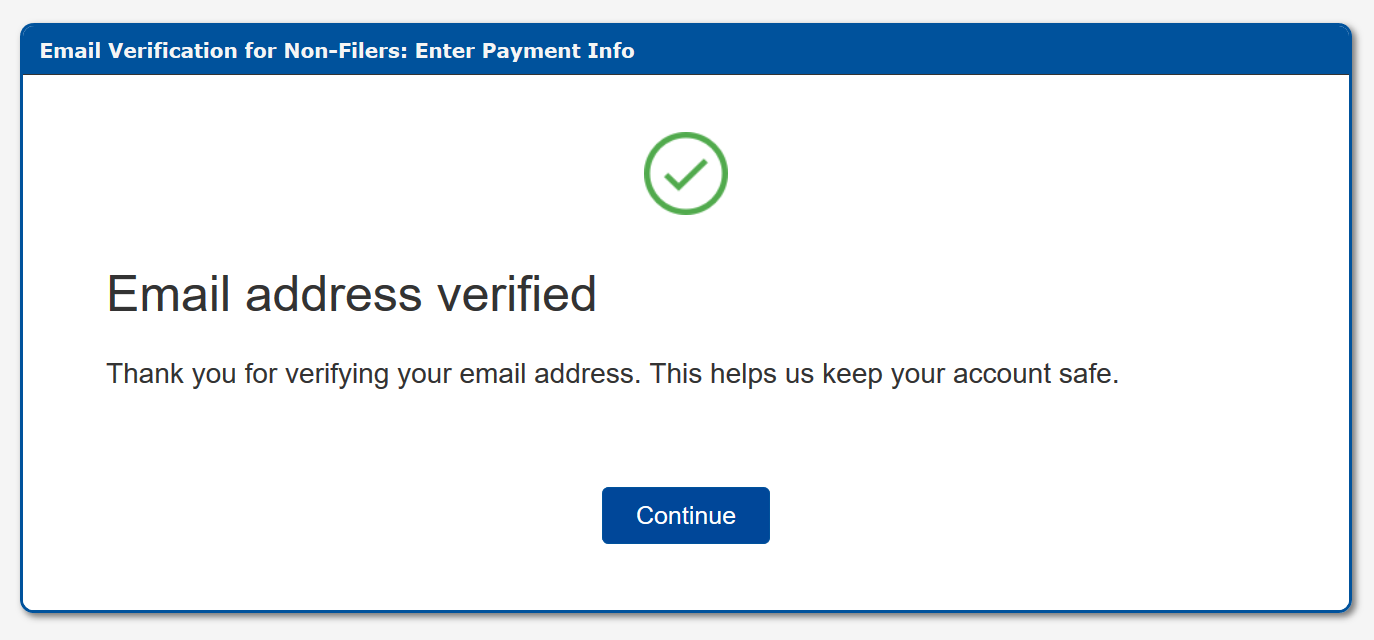Click the gray page background below the dialog
This screenshot has width=1374, height=640.
[x=686, y=628]
